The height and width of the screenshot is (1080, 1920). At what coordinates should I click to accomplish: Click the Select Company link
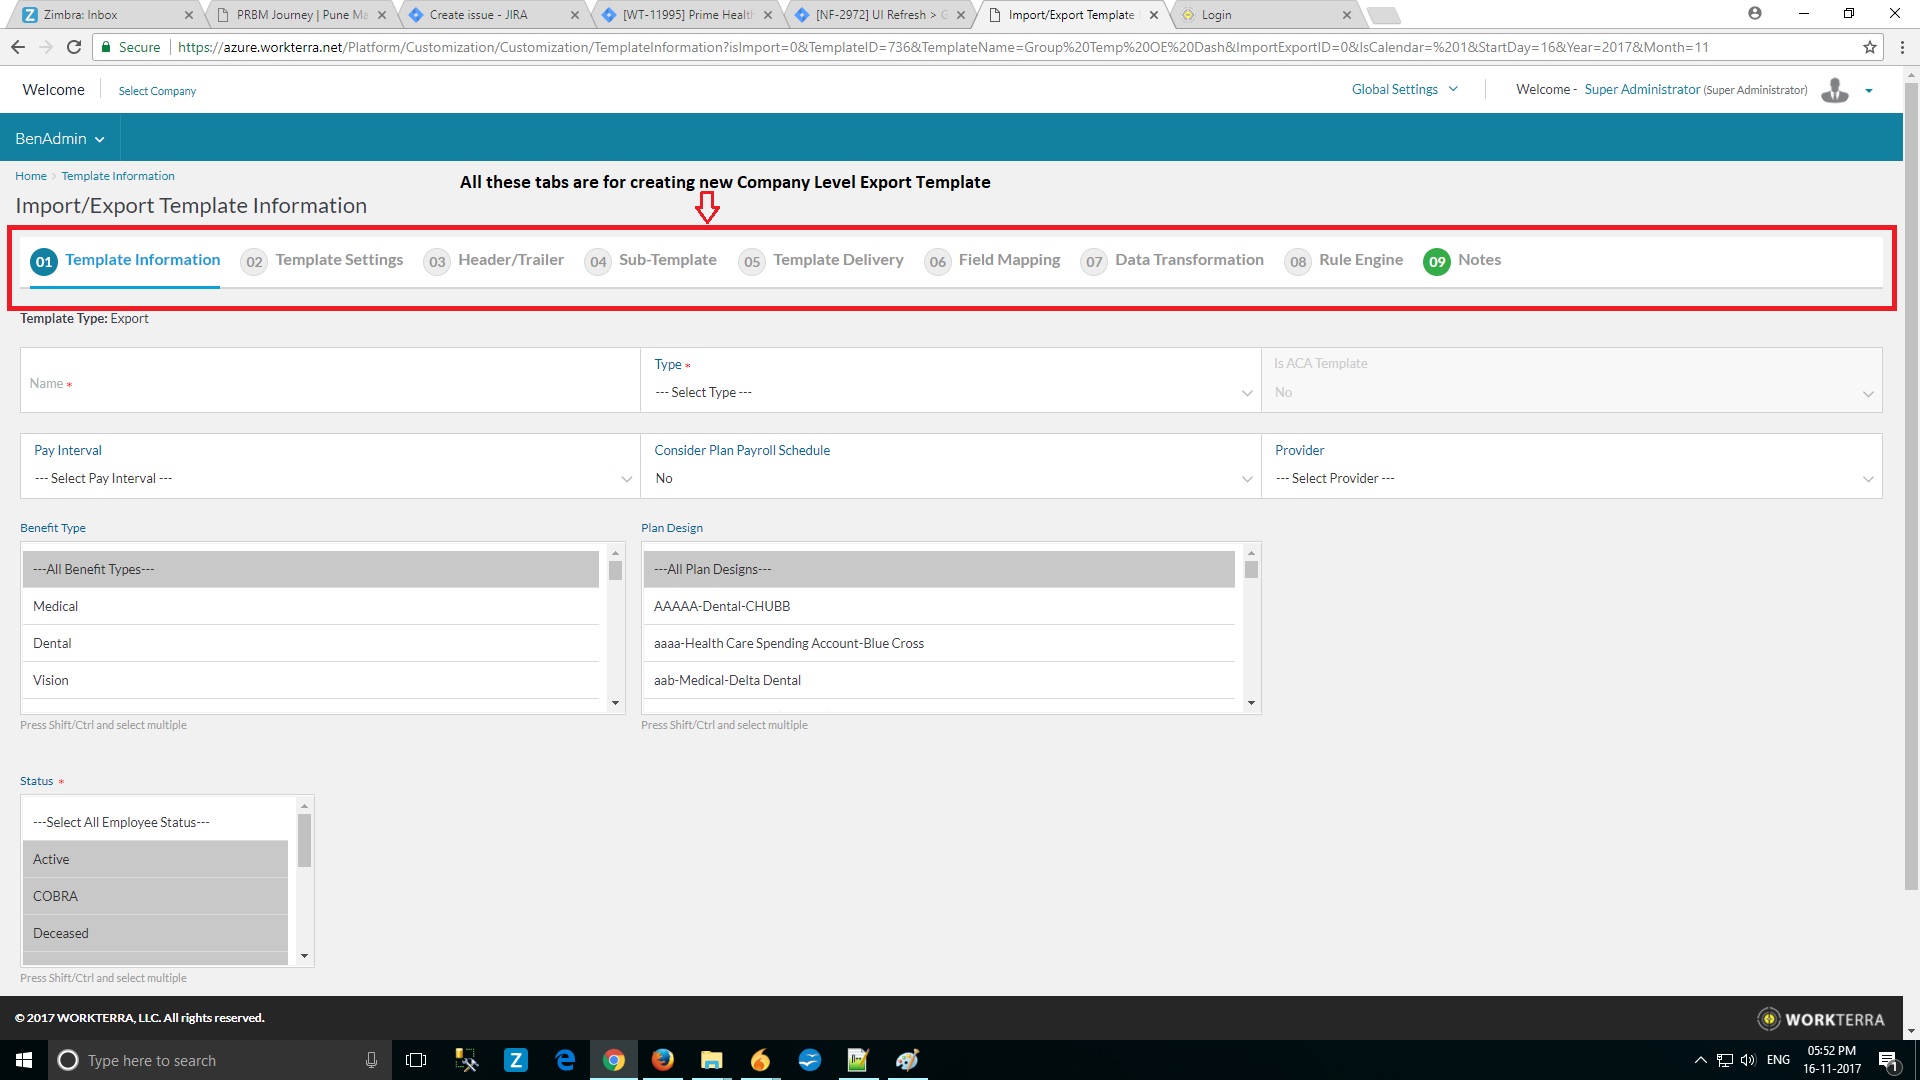point(157,91)
